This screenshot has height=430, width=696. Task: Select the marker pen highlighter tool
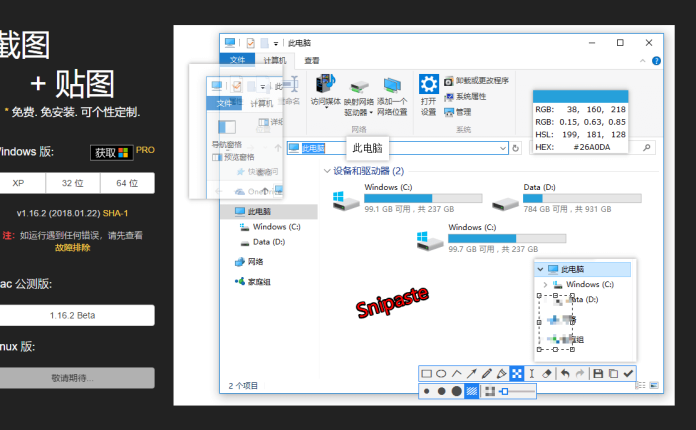502,374
